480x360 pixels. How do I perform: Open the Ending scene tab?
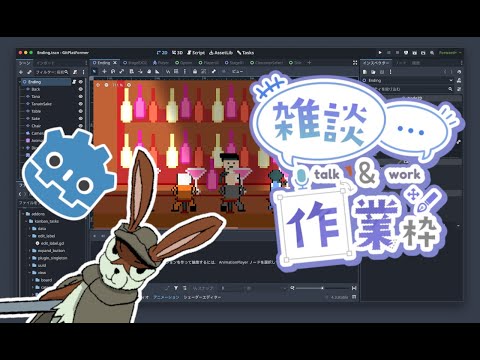pos(103,63)
